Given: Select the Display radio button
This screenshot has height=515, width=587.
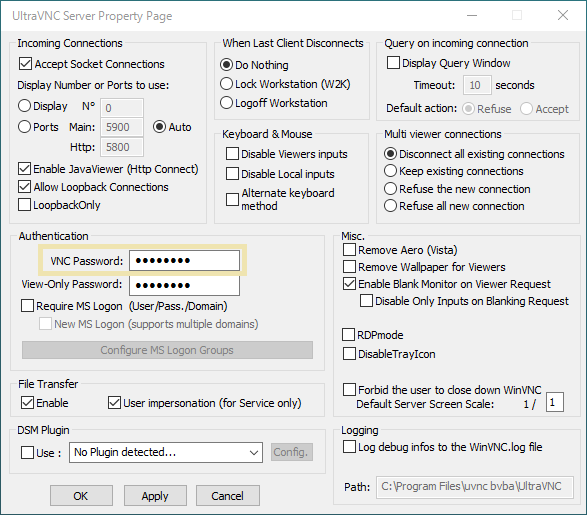Looking at the screenshot, I should pos(24,106).
